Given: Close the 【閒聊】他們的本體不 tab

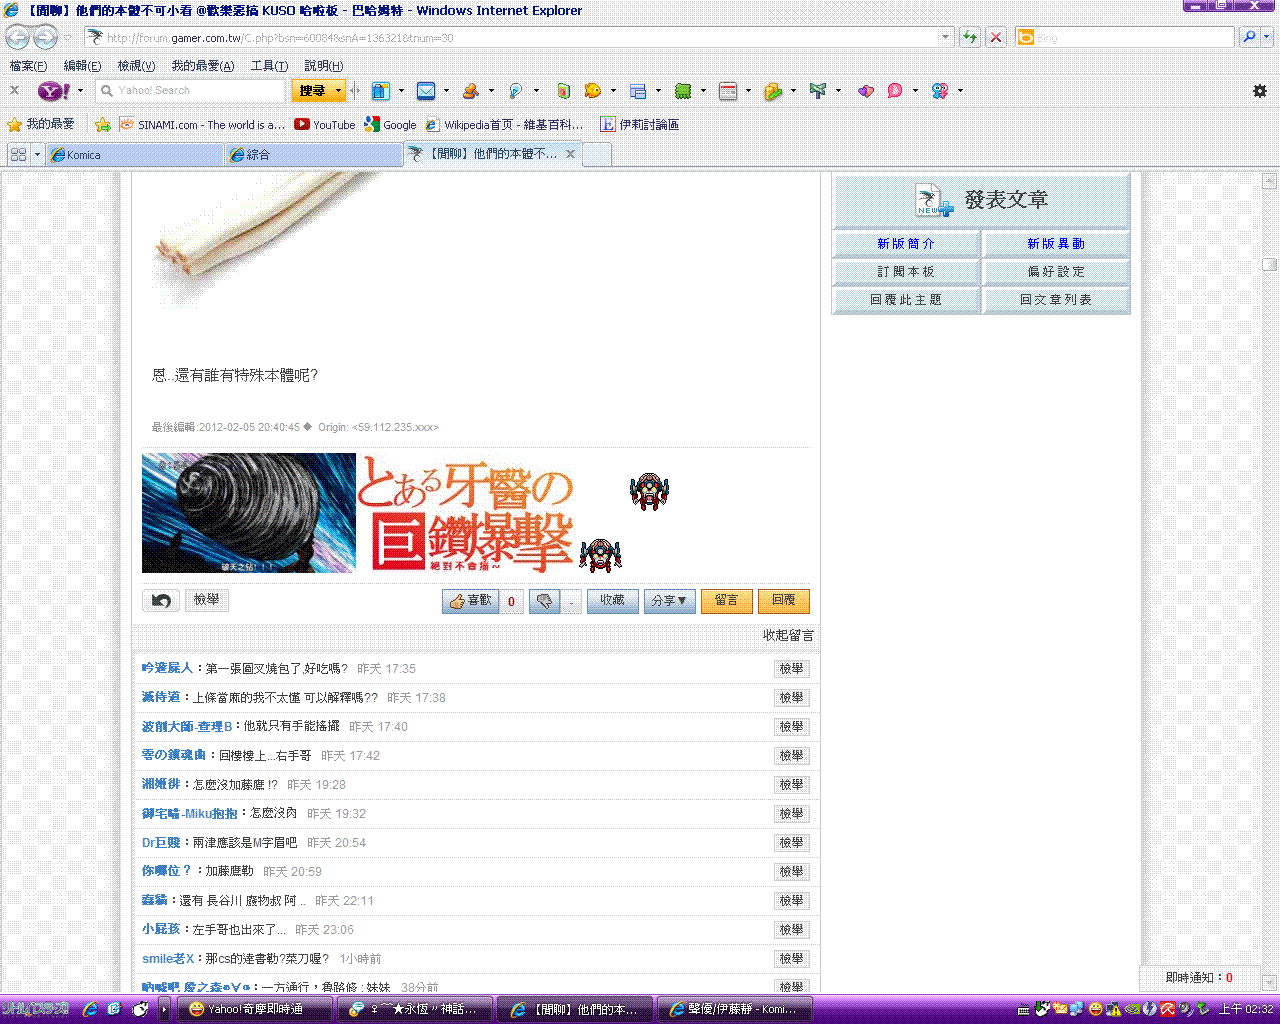Looking at the screenshot, I should click(571, 154).
